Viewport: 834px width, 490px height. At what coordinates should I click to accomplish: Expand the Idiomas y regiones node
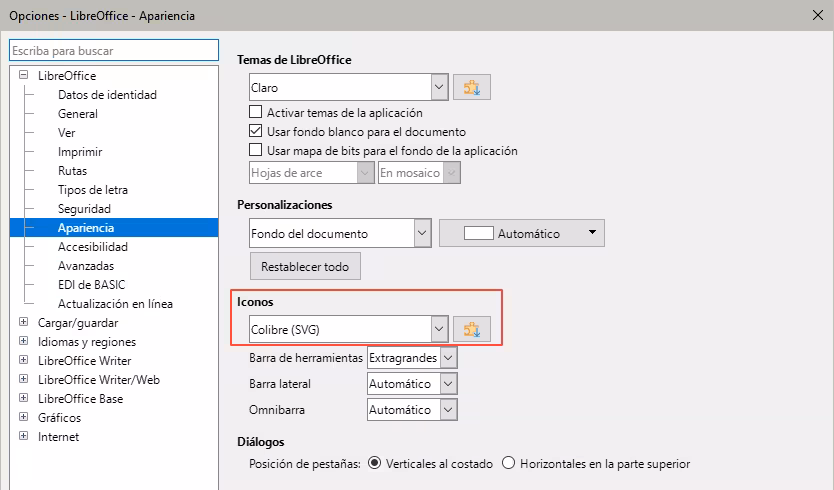coord(23,340)
